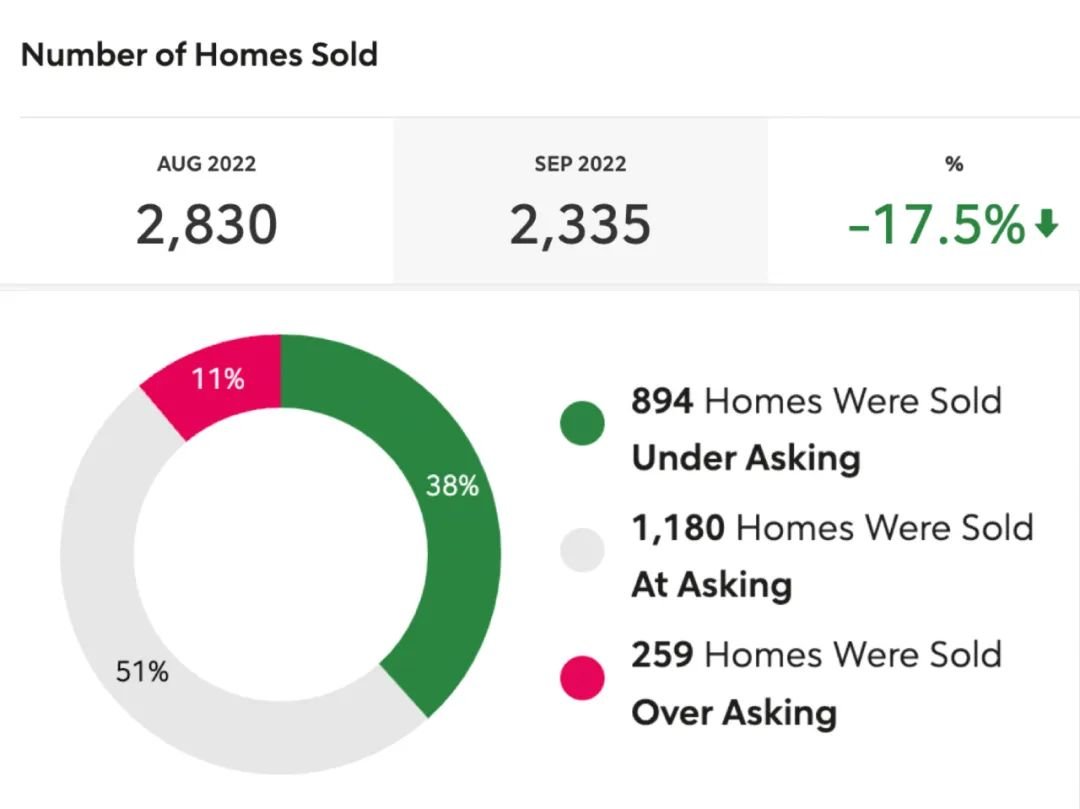
Task: Switch to the SEP 2022 column header
Action: point(580,164)
